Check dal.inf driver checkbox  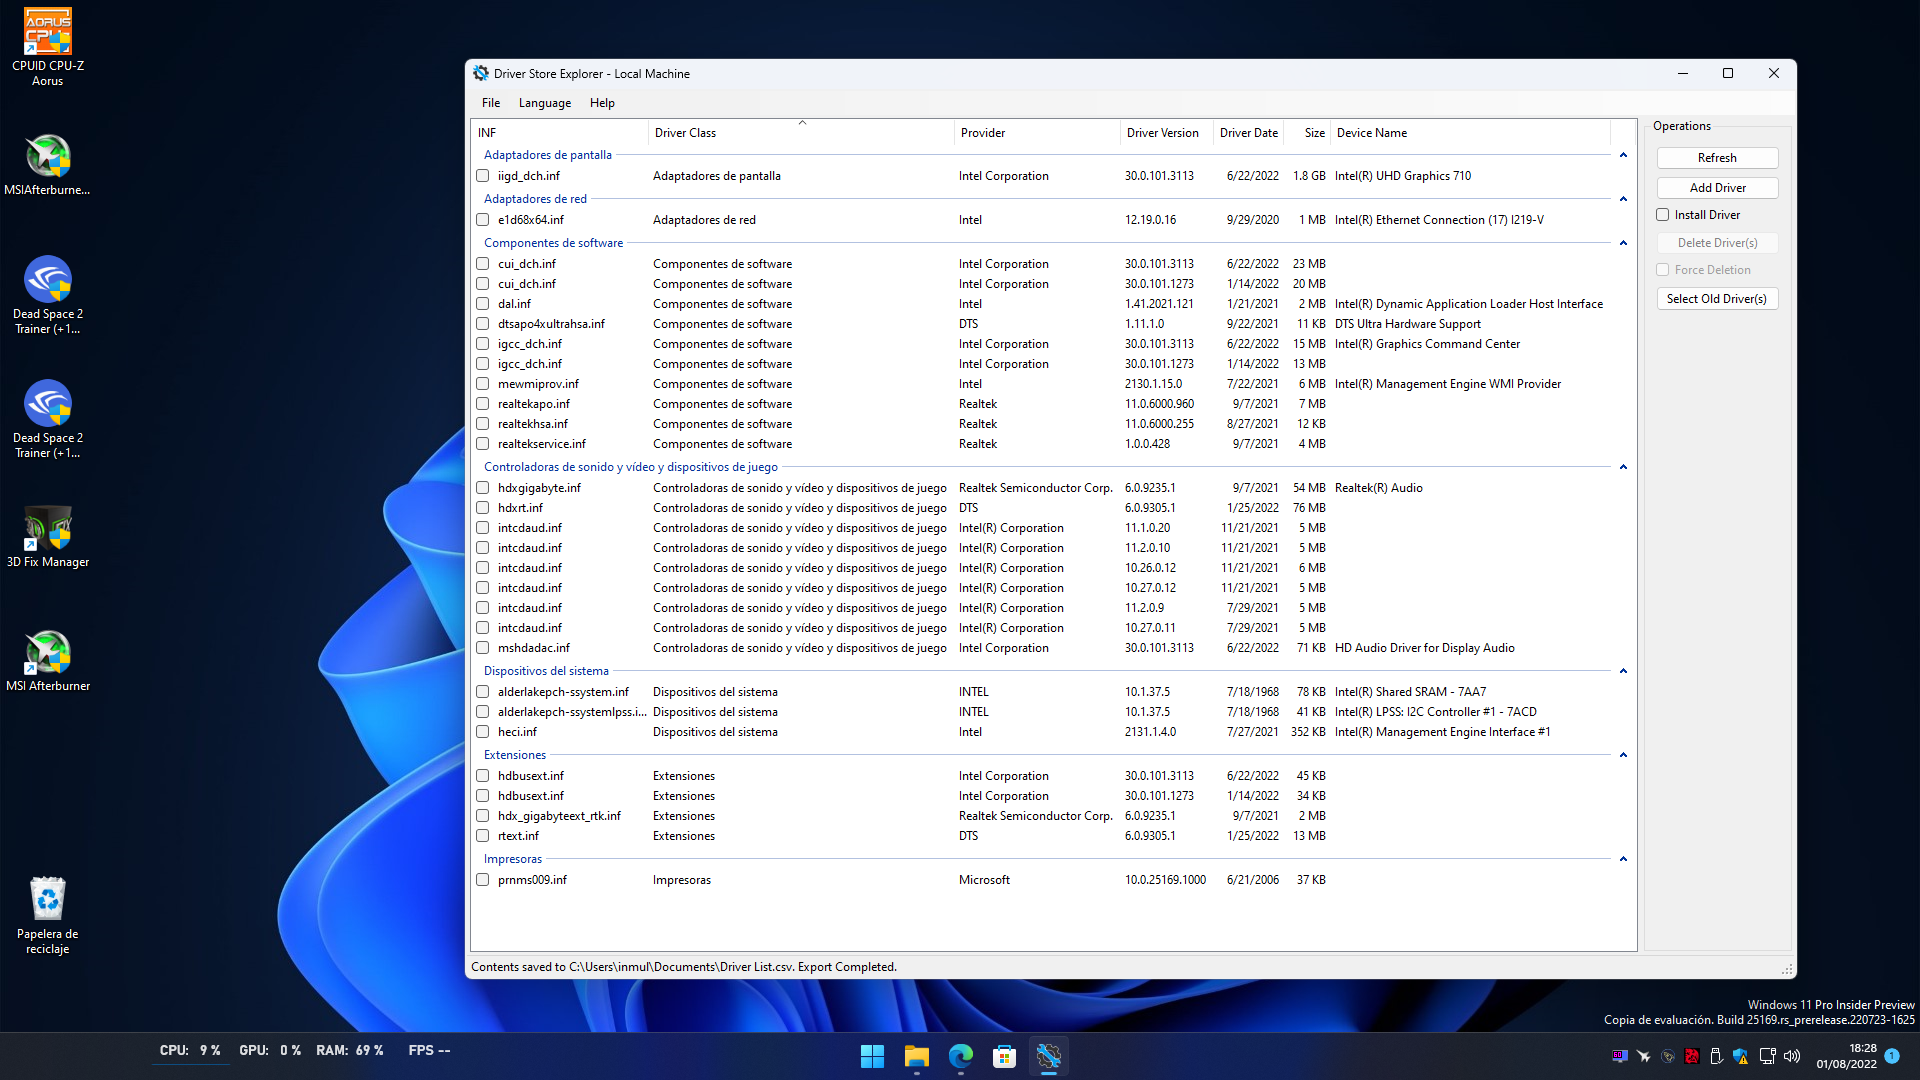click(x=483, y=304)
